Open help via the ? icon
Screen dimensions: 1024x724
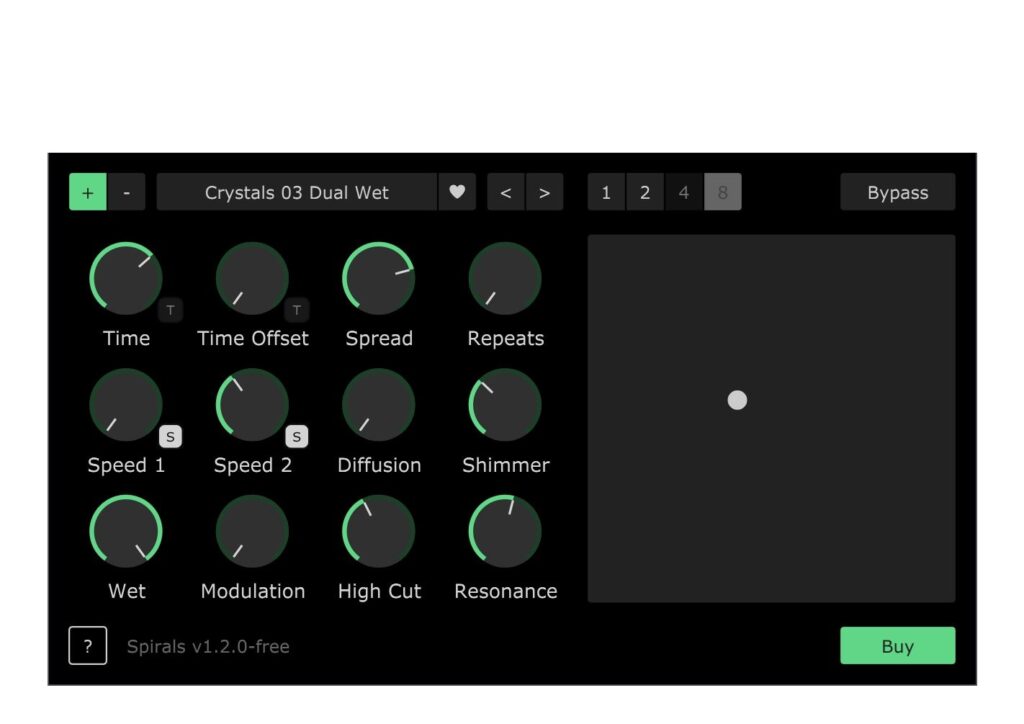click(88, 645)
